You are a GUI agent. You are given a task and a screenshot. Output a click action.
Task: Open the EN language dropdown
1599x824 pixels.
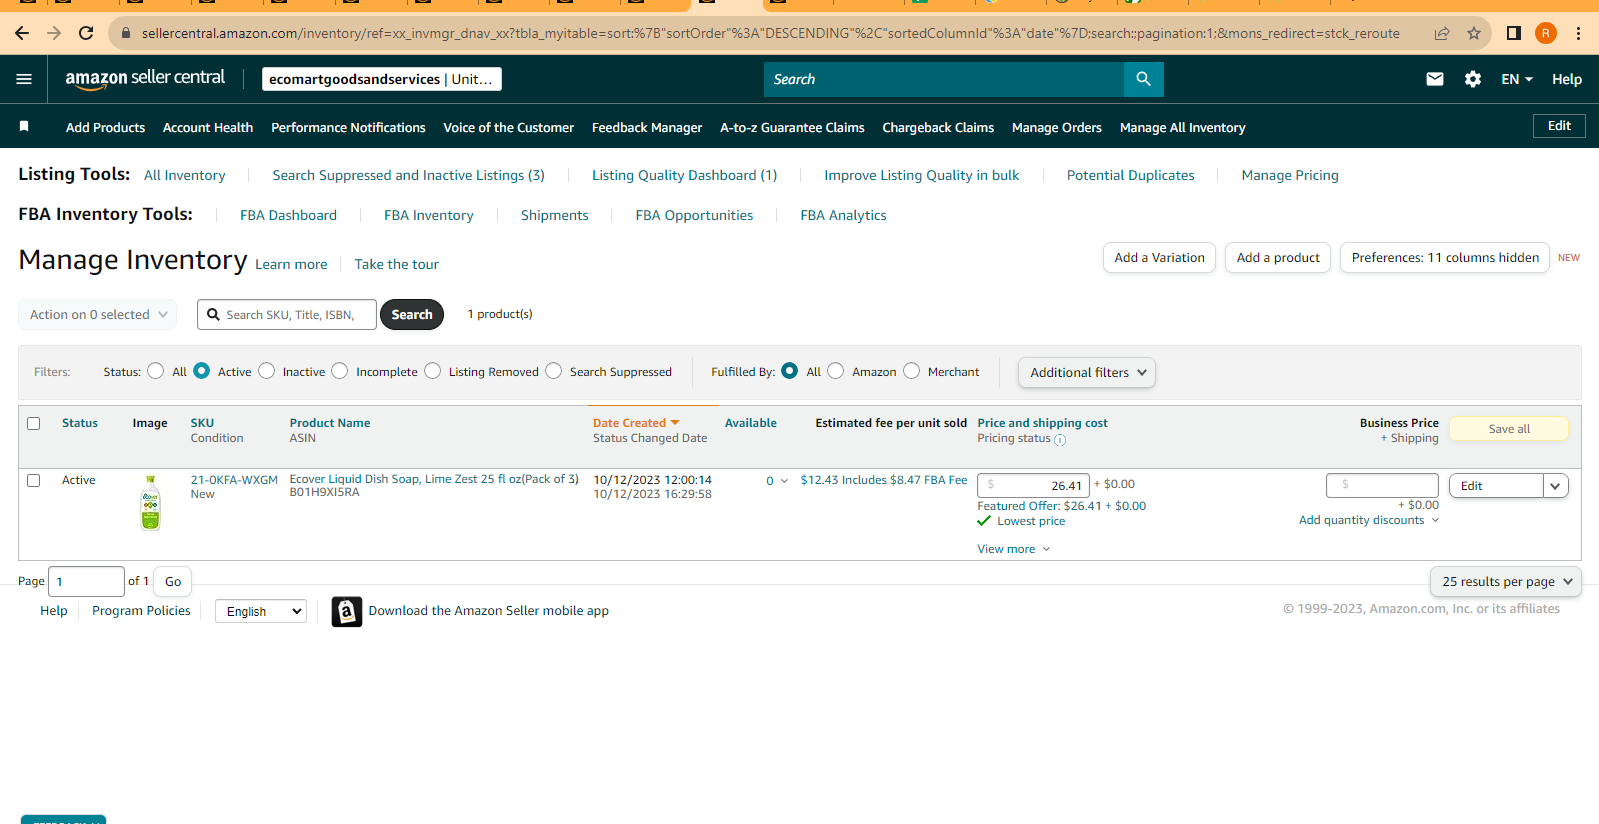tap(1517, 79)
